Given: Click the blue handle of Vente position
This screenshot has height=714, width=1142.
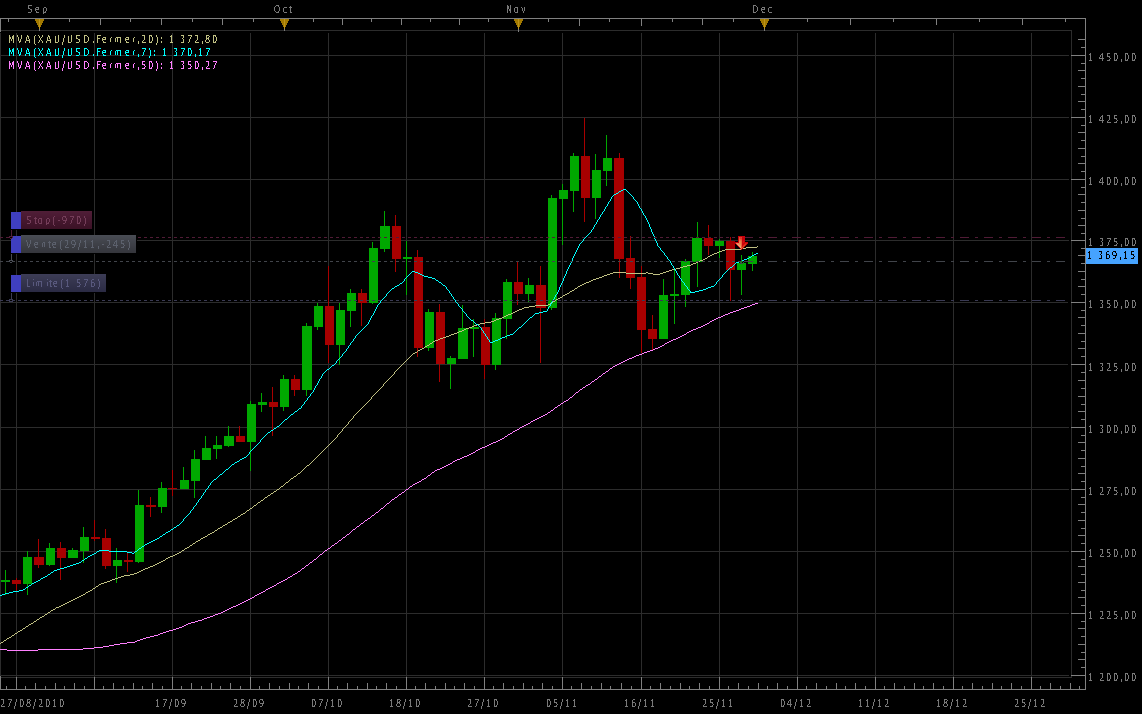Looking at the screenshot, I should [16, 244].
